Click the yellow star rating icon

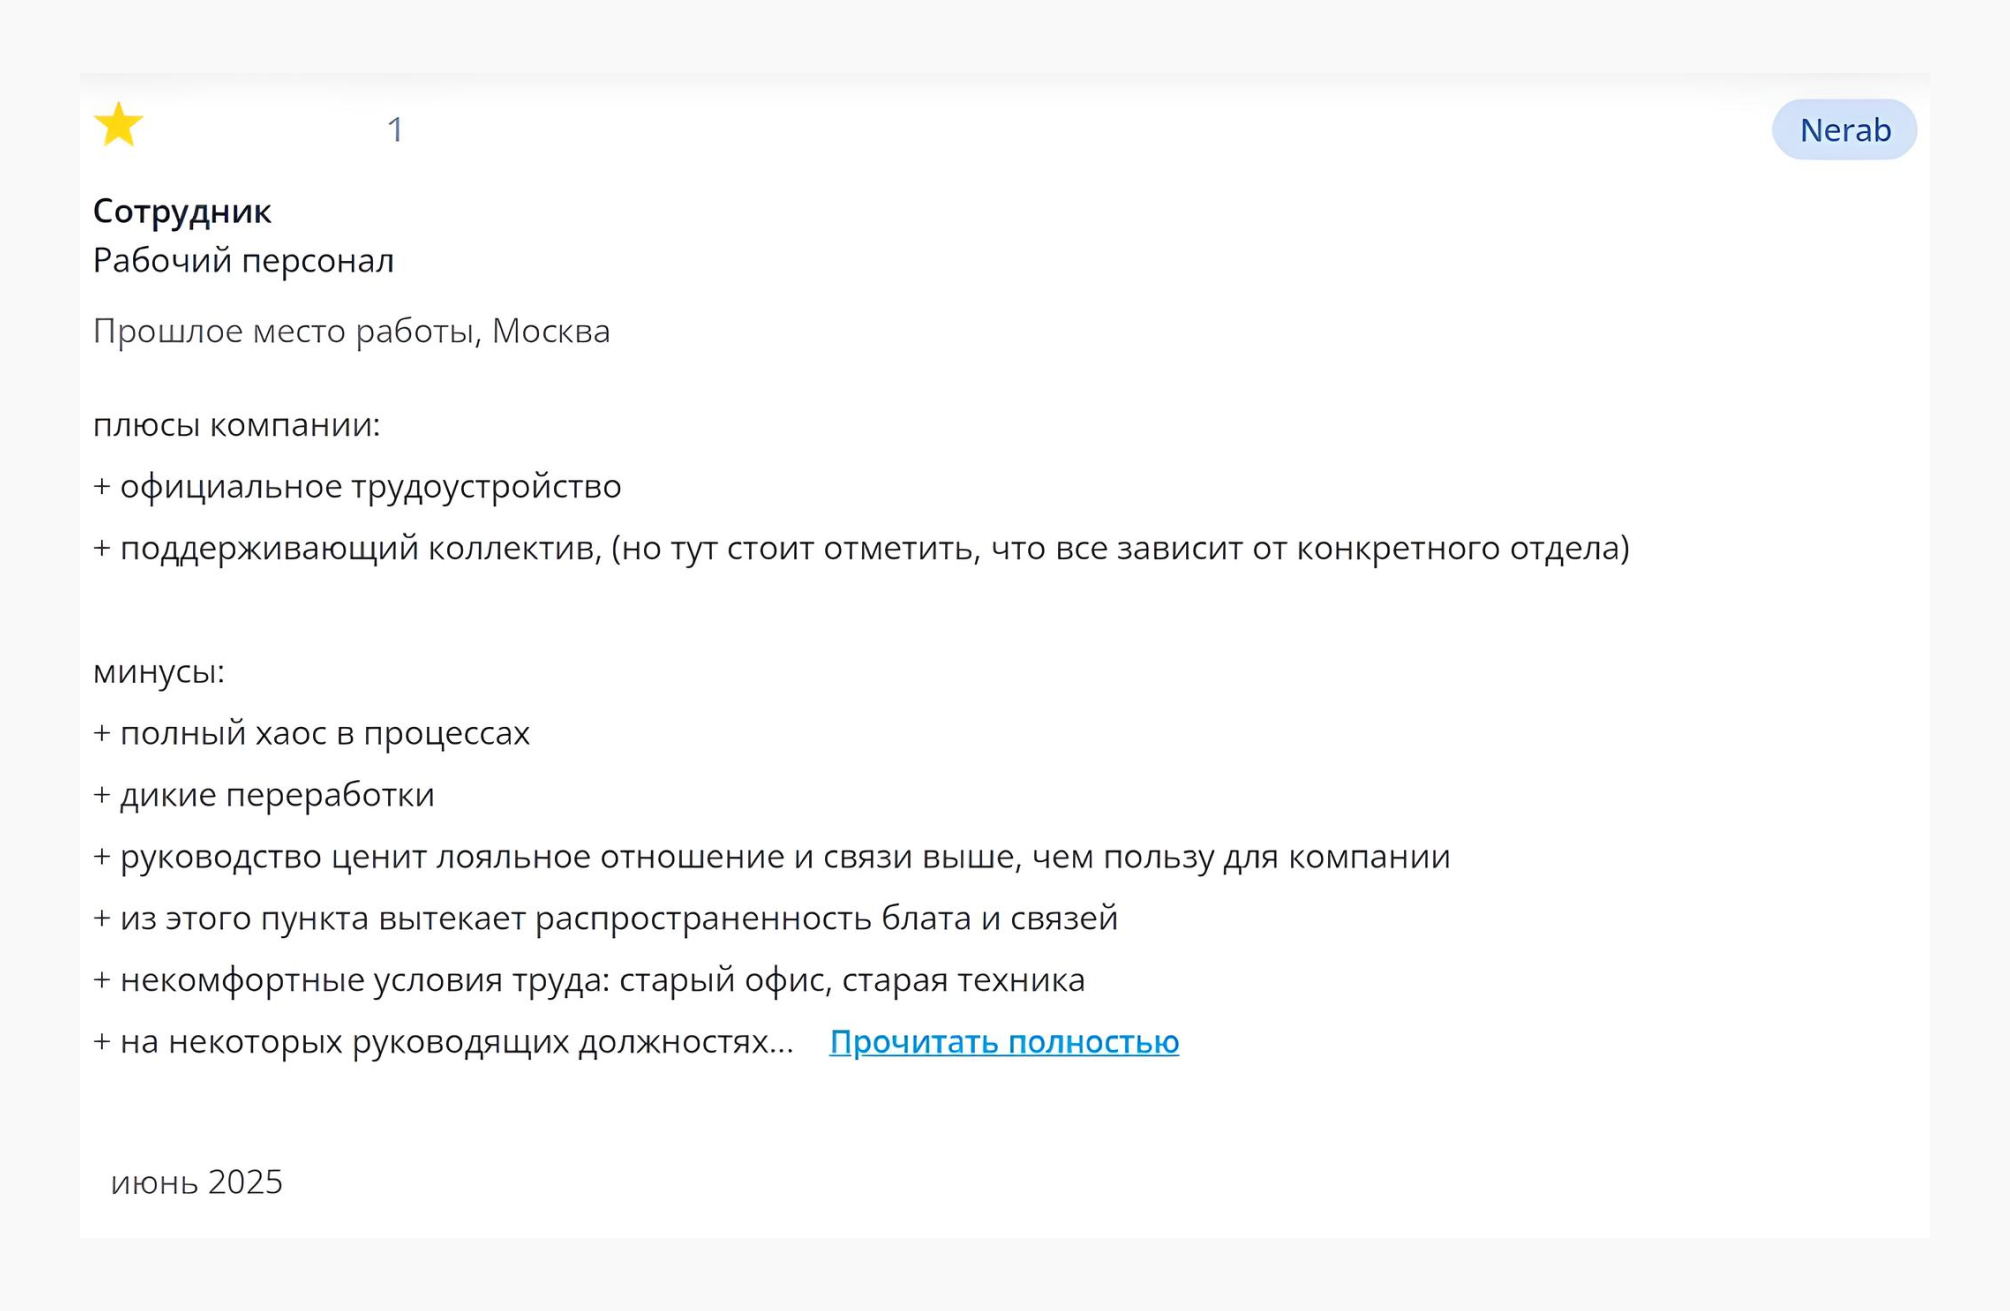[118, 125]
